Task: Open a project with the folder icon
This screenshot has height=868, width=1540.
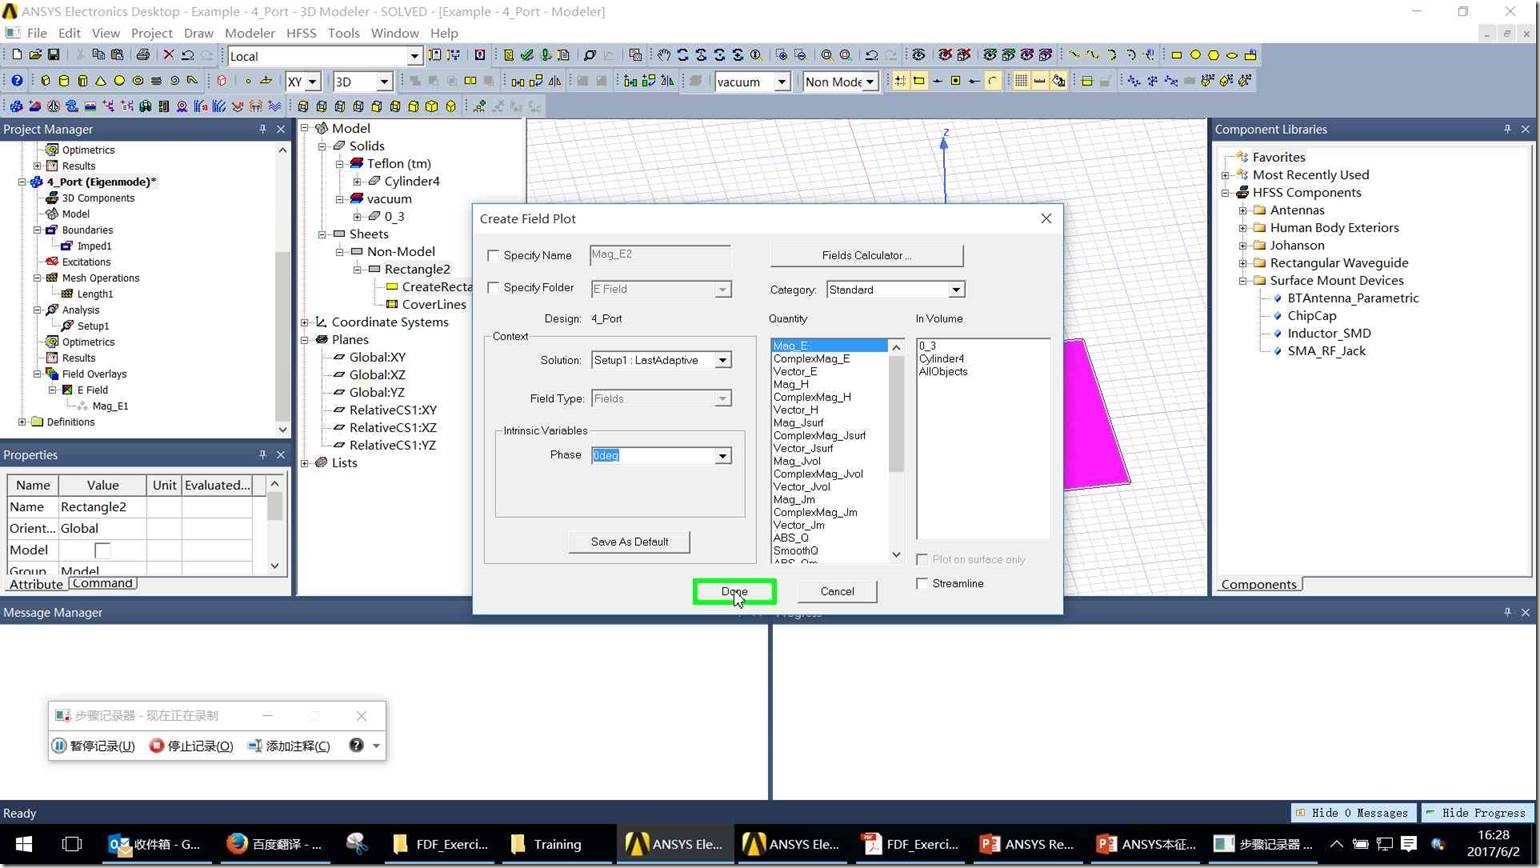Action: point(35,55)
